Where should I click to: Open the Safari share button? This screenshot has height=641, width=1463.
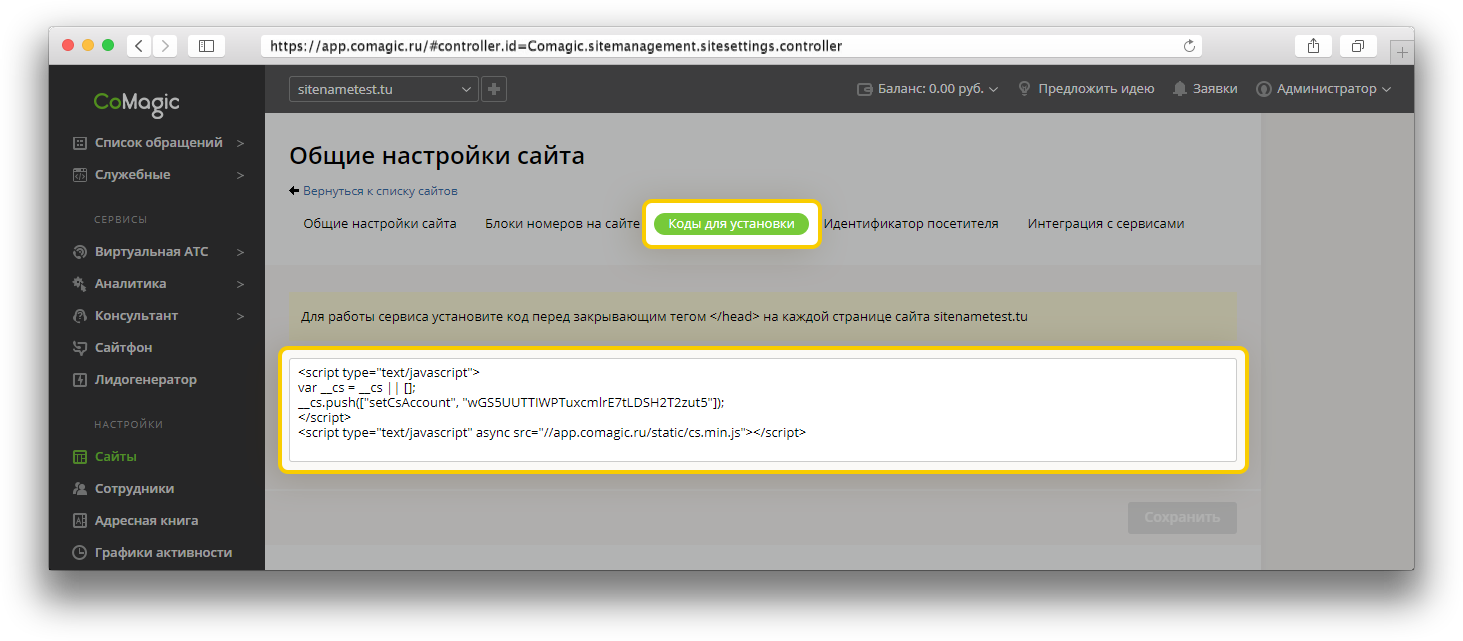(1313, 46)
